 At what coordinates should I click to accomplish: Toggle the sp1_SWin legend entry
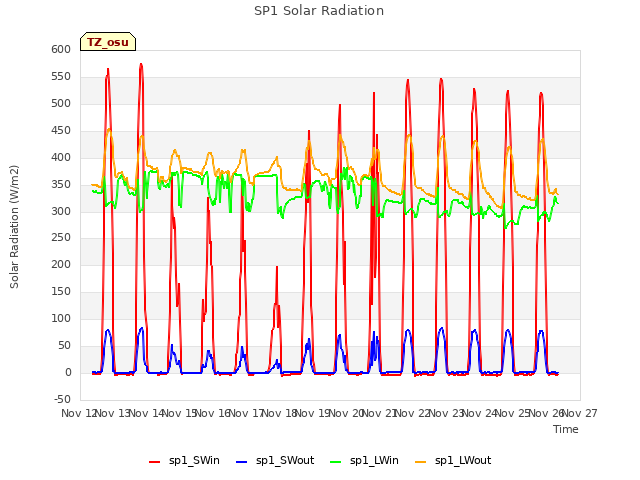pyautogui.click(x=184, y=461)
